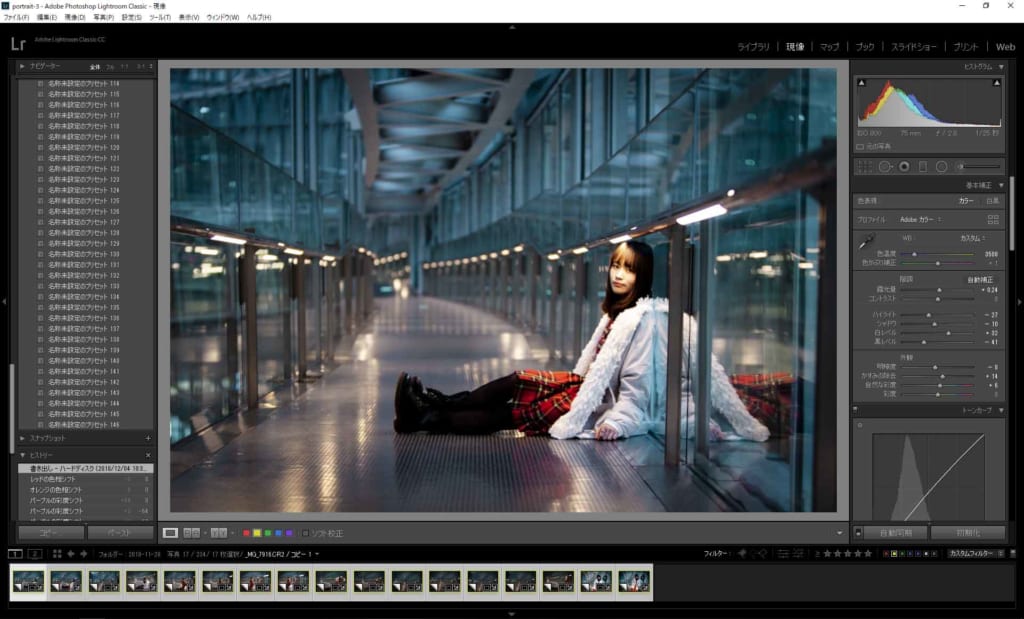Toggle original photo checkbox under histogram
The height and width of the screenshot is (619, 1024).
point(860,147)
